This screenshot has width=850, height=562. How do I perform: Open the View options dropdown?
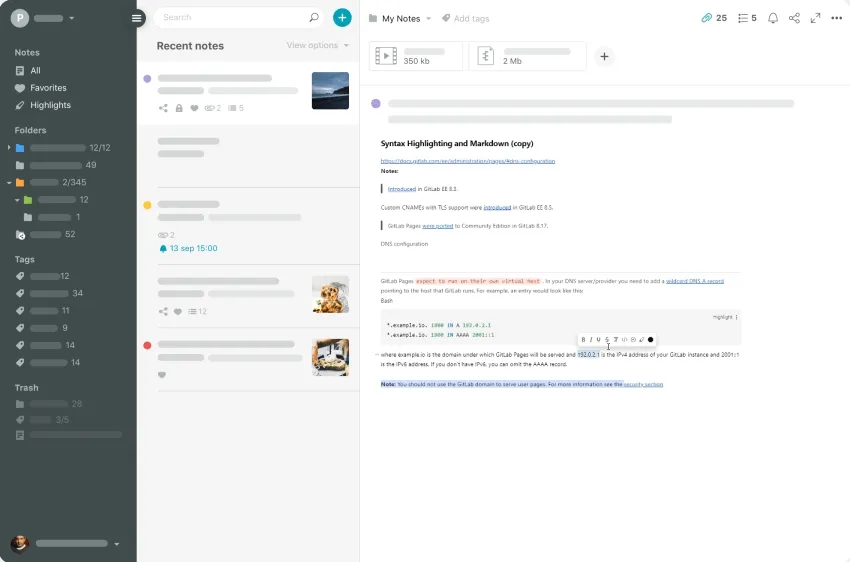pos(318,46)
